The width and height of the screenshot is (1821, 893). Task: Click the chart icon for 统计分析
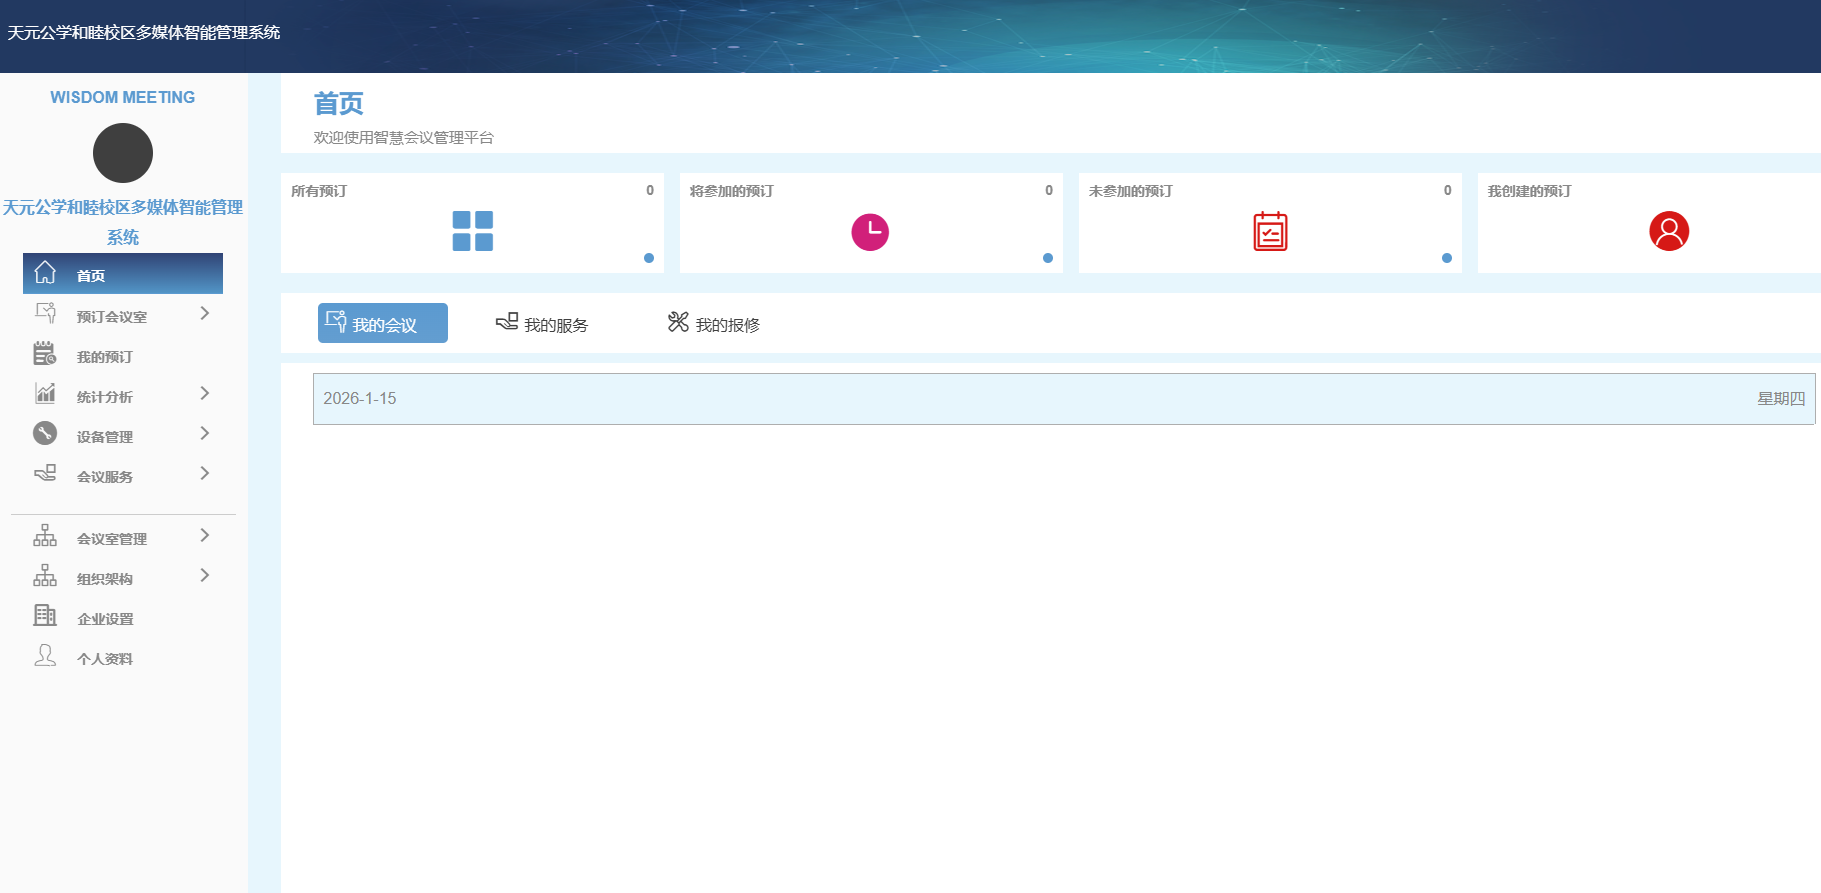[x=45, y=393]
